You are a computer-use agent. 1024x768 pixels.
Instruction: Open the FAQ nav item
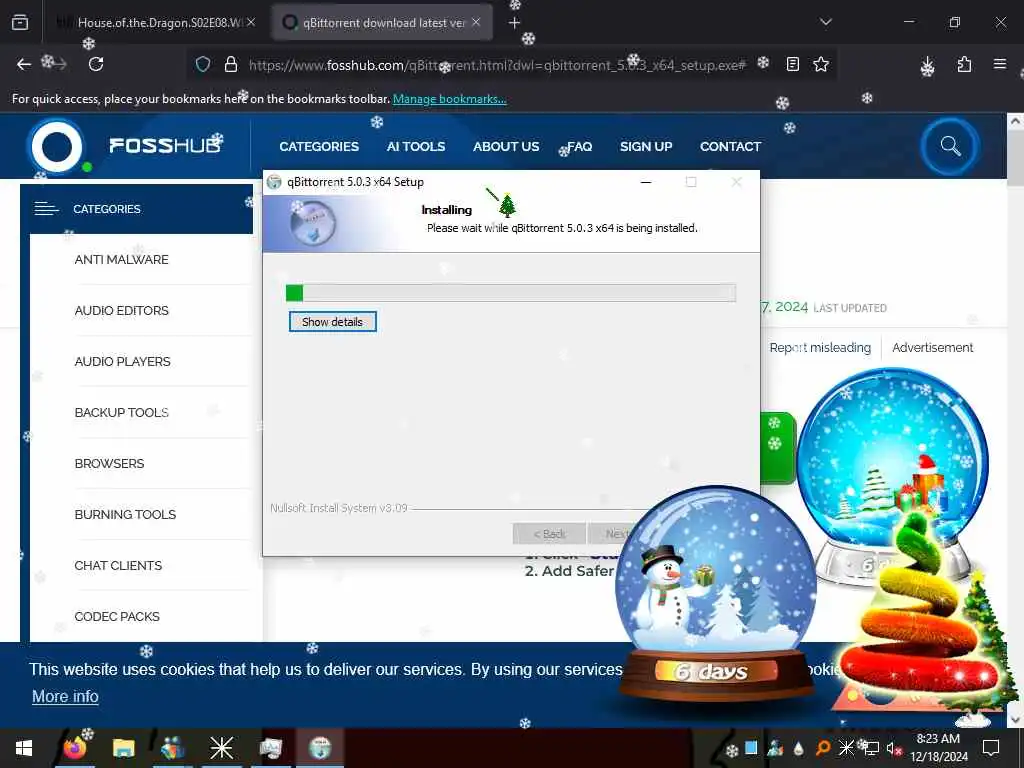pos(579,146)
